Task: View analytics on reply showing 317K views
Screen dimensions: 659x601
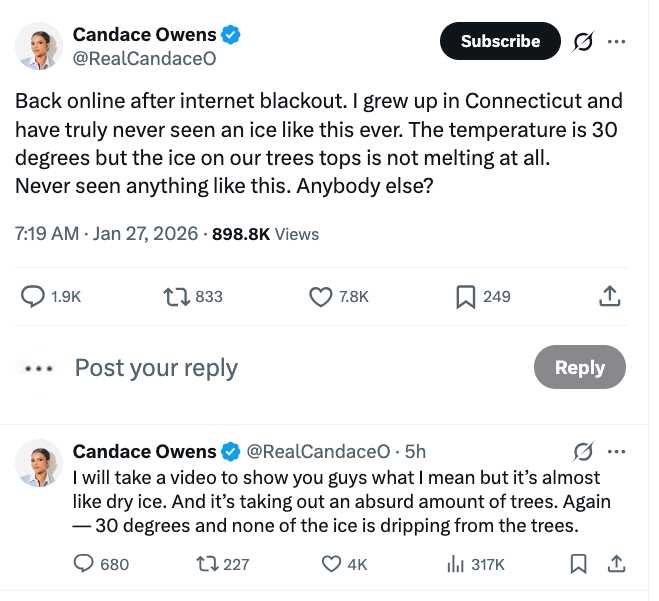Action: click(x=456, y=564)
